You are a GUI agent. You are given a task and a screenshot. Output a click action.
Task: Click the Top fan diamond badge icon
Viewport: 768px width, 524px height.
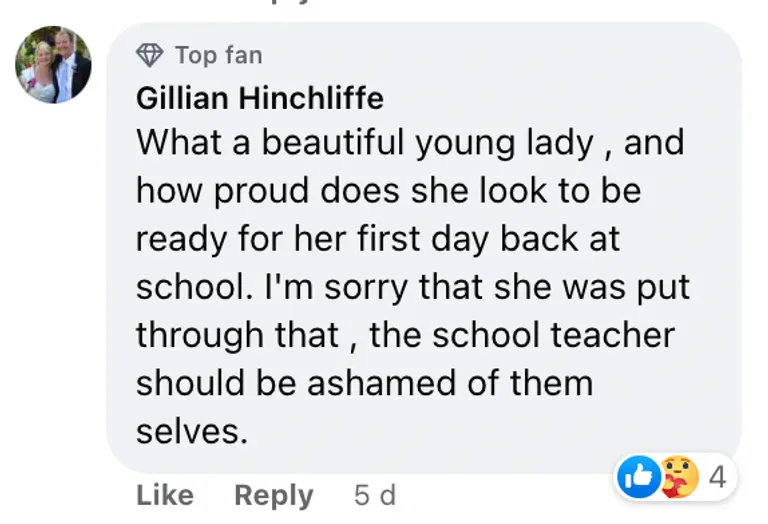[151, 54]
